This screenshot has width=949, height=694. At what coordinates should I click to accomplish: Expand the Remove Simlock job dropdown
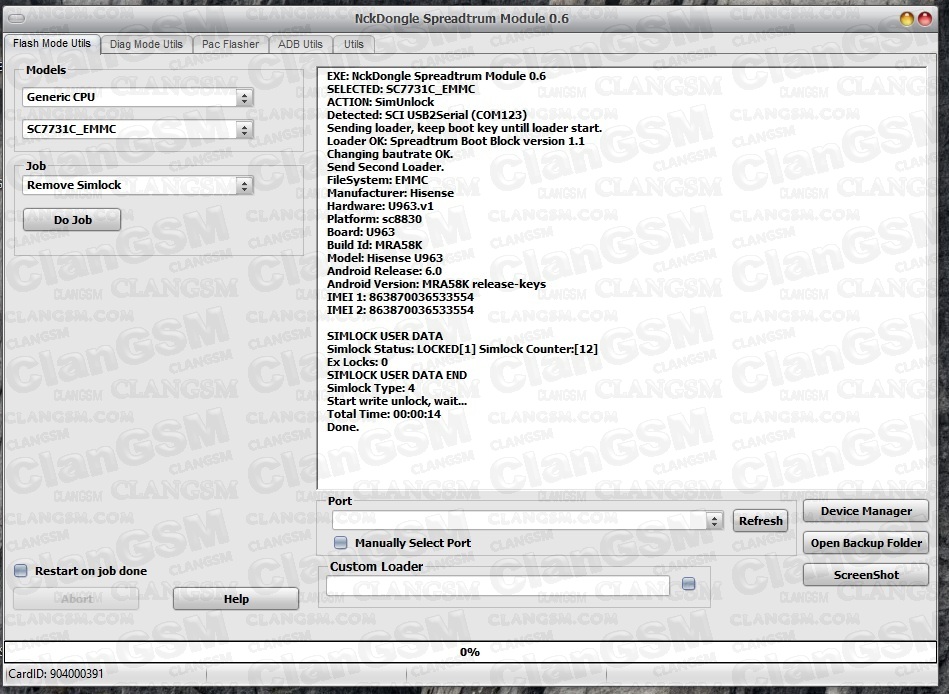pyautogui.click(x=137, y=185)
